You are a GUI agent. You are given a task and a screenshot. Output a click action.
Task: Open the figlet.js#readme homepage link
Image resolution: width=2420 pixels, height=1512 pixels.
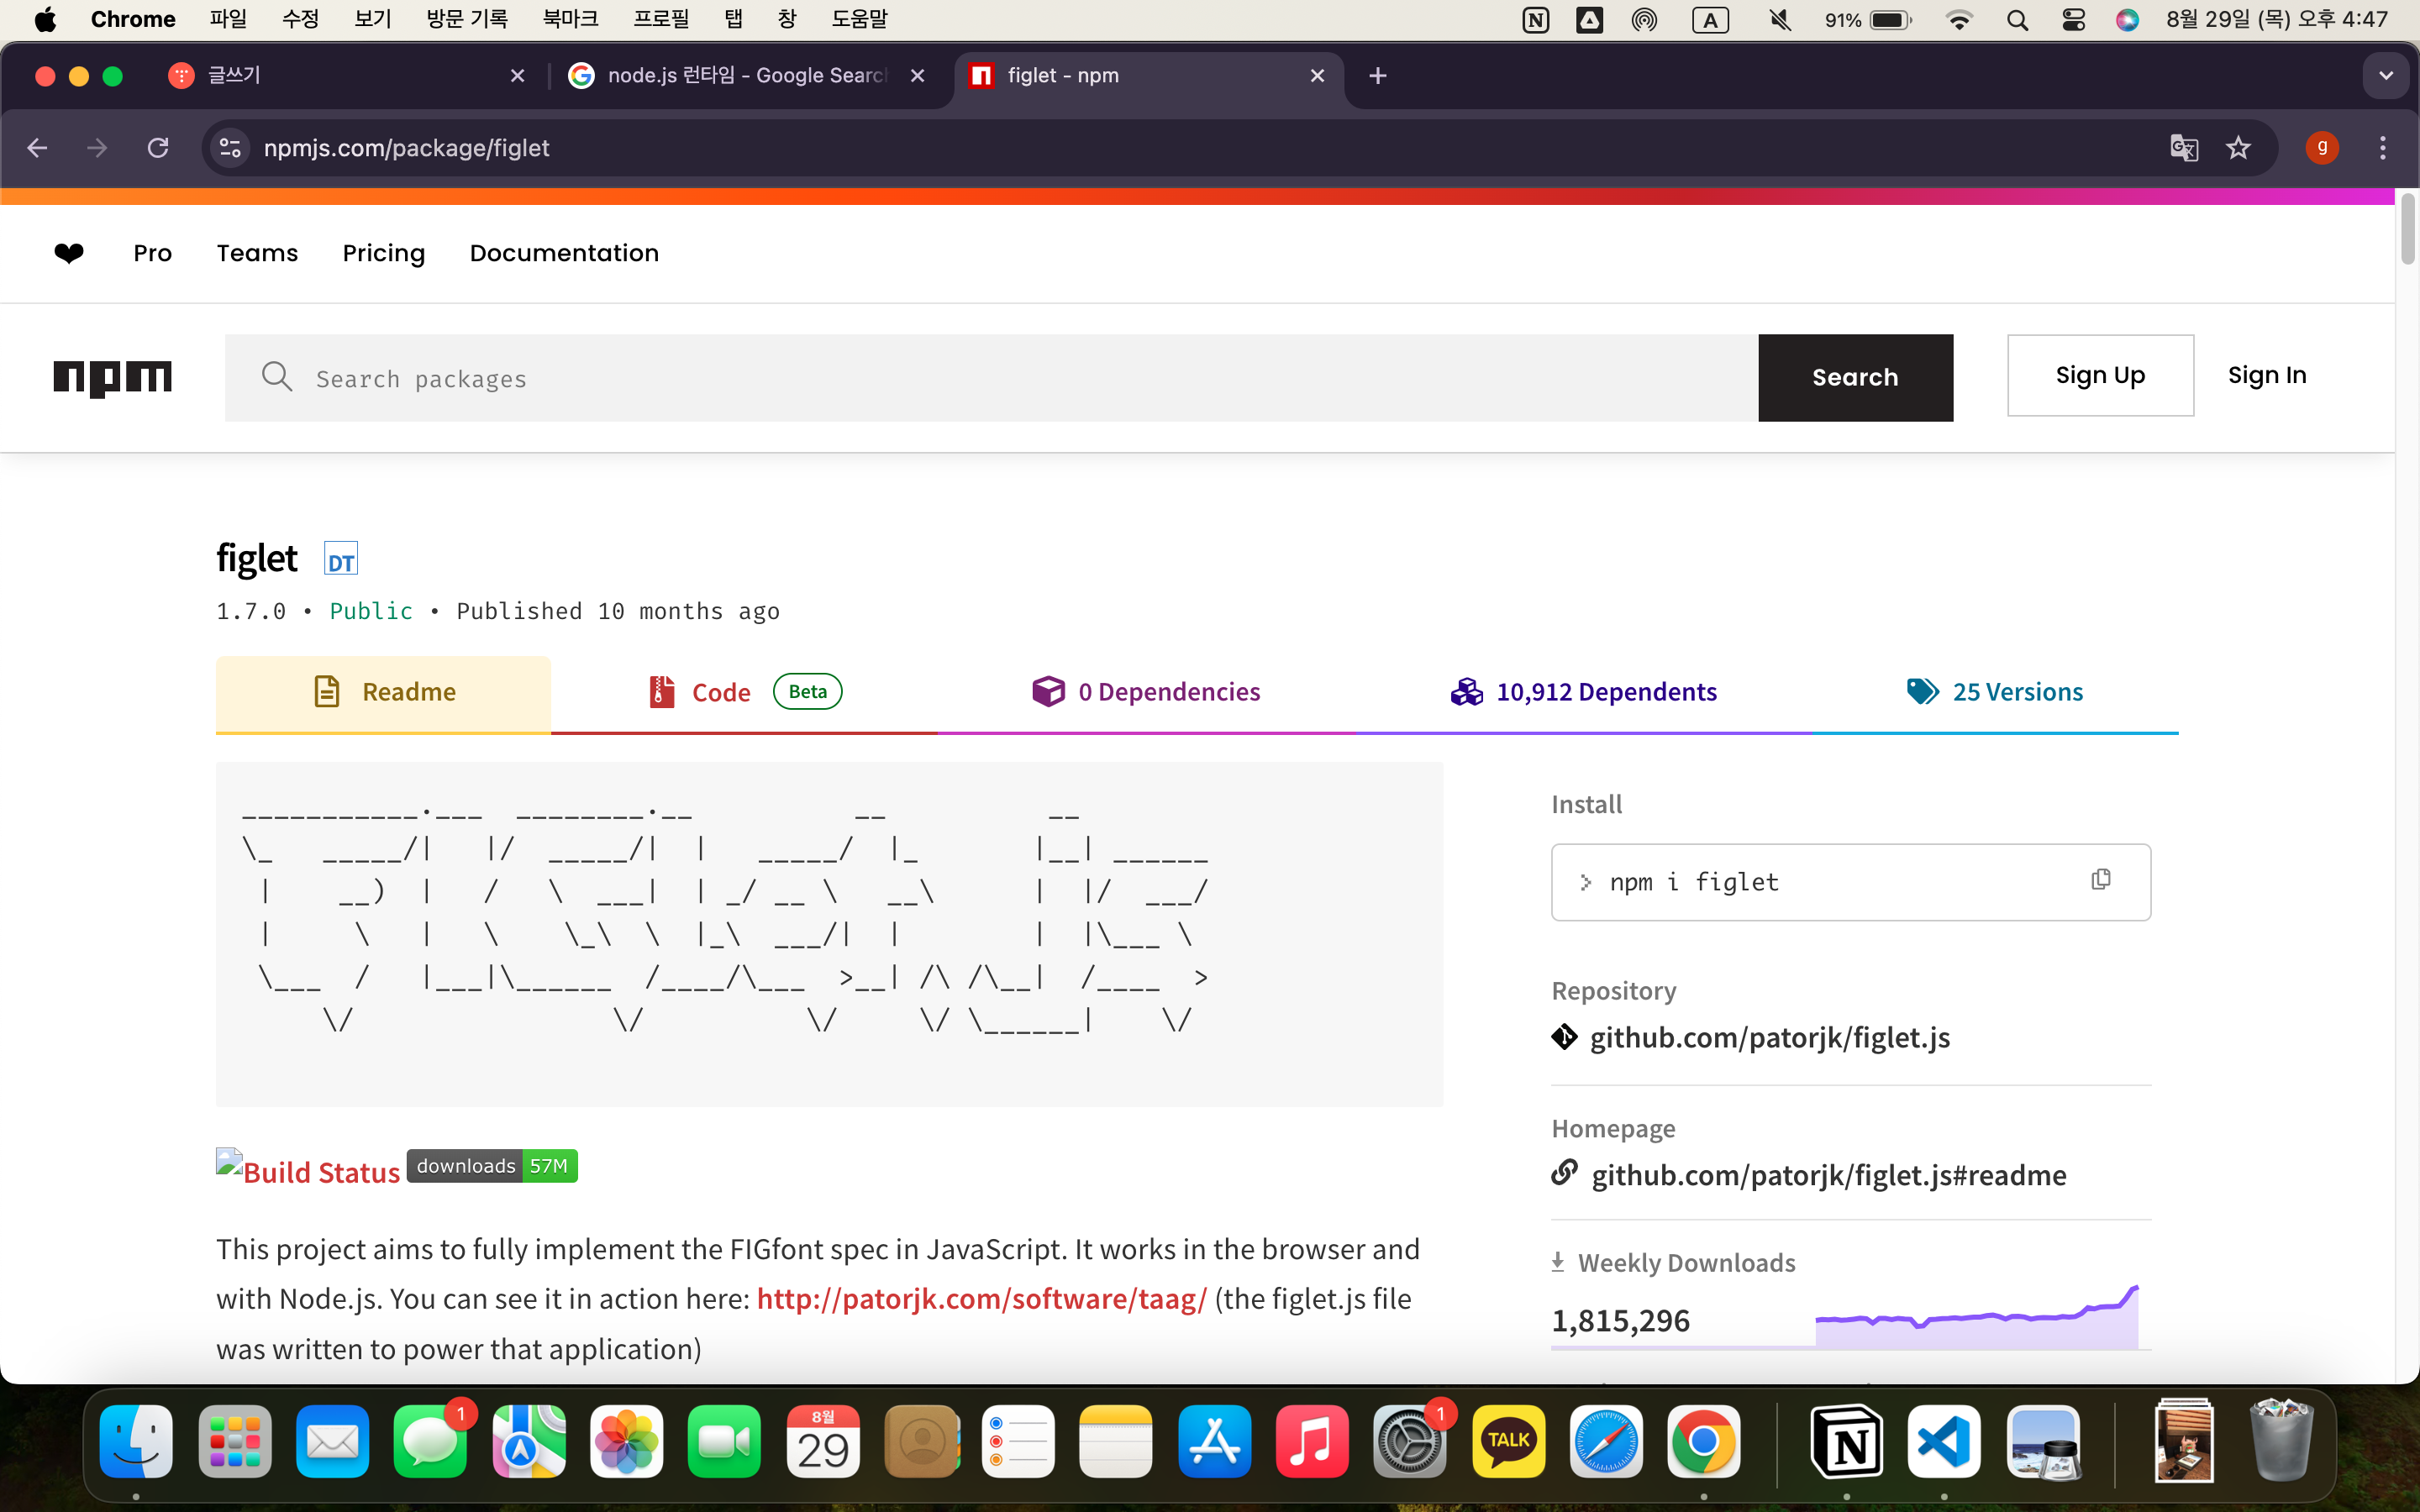click(1829, 1175)
